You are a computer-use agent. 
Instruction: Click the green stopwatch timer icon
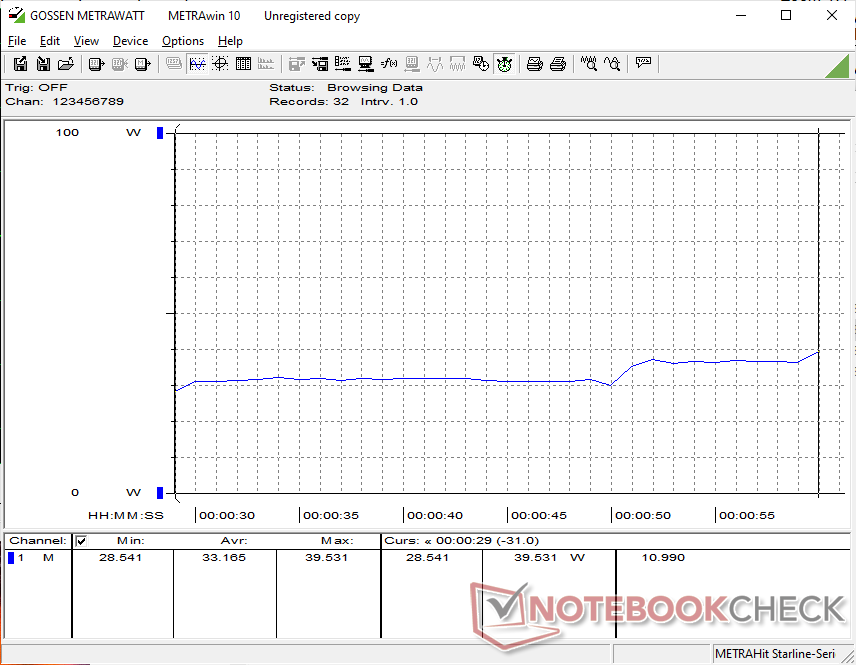pos(505,64)
